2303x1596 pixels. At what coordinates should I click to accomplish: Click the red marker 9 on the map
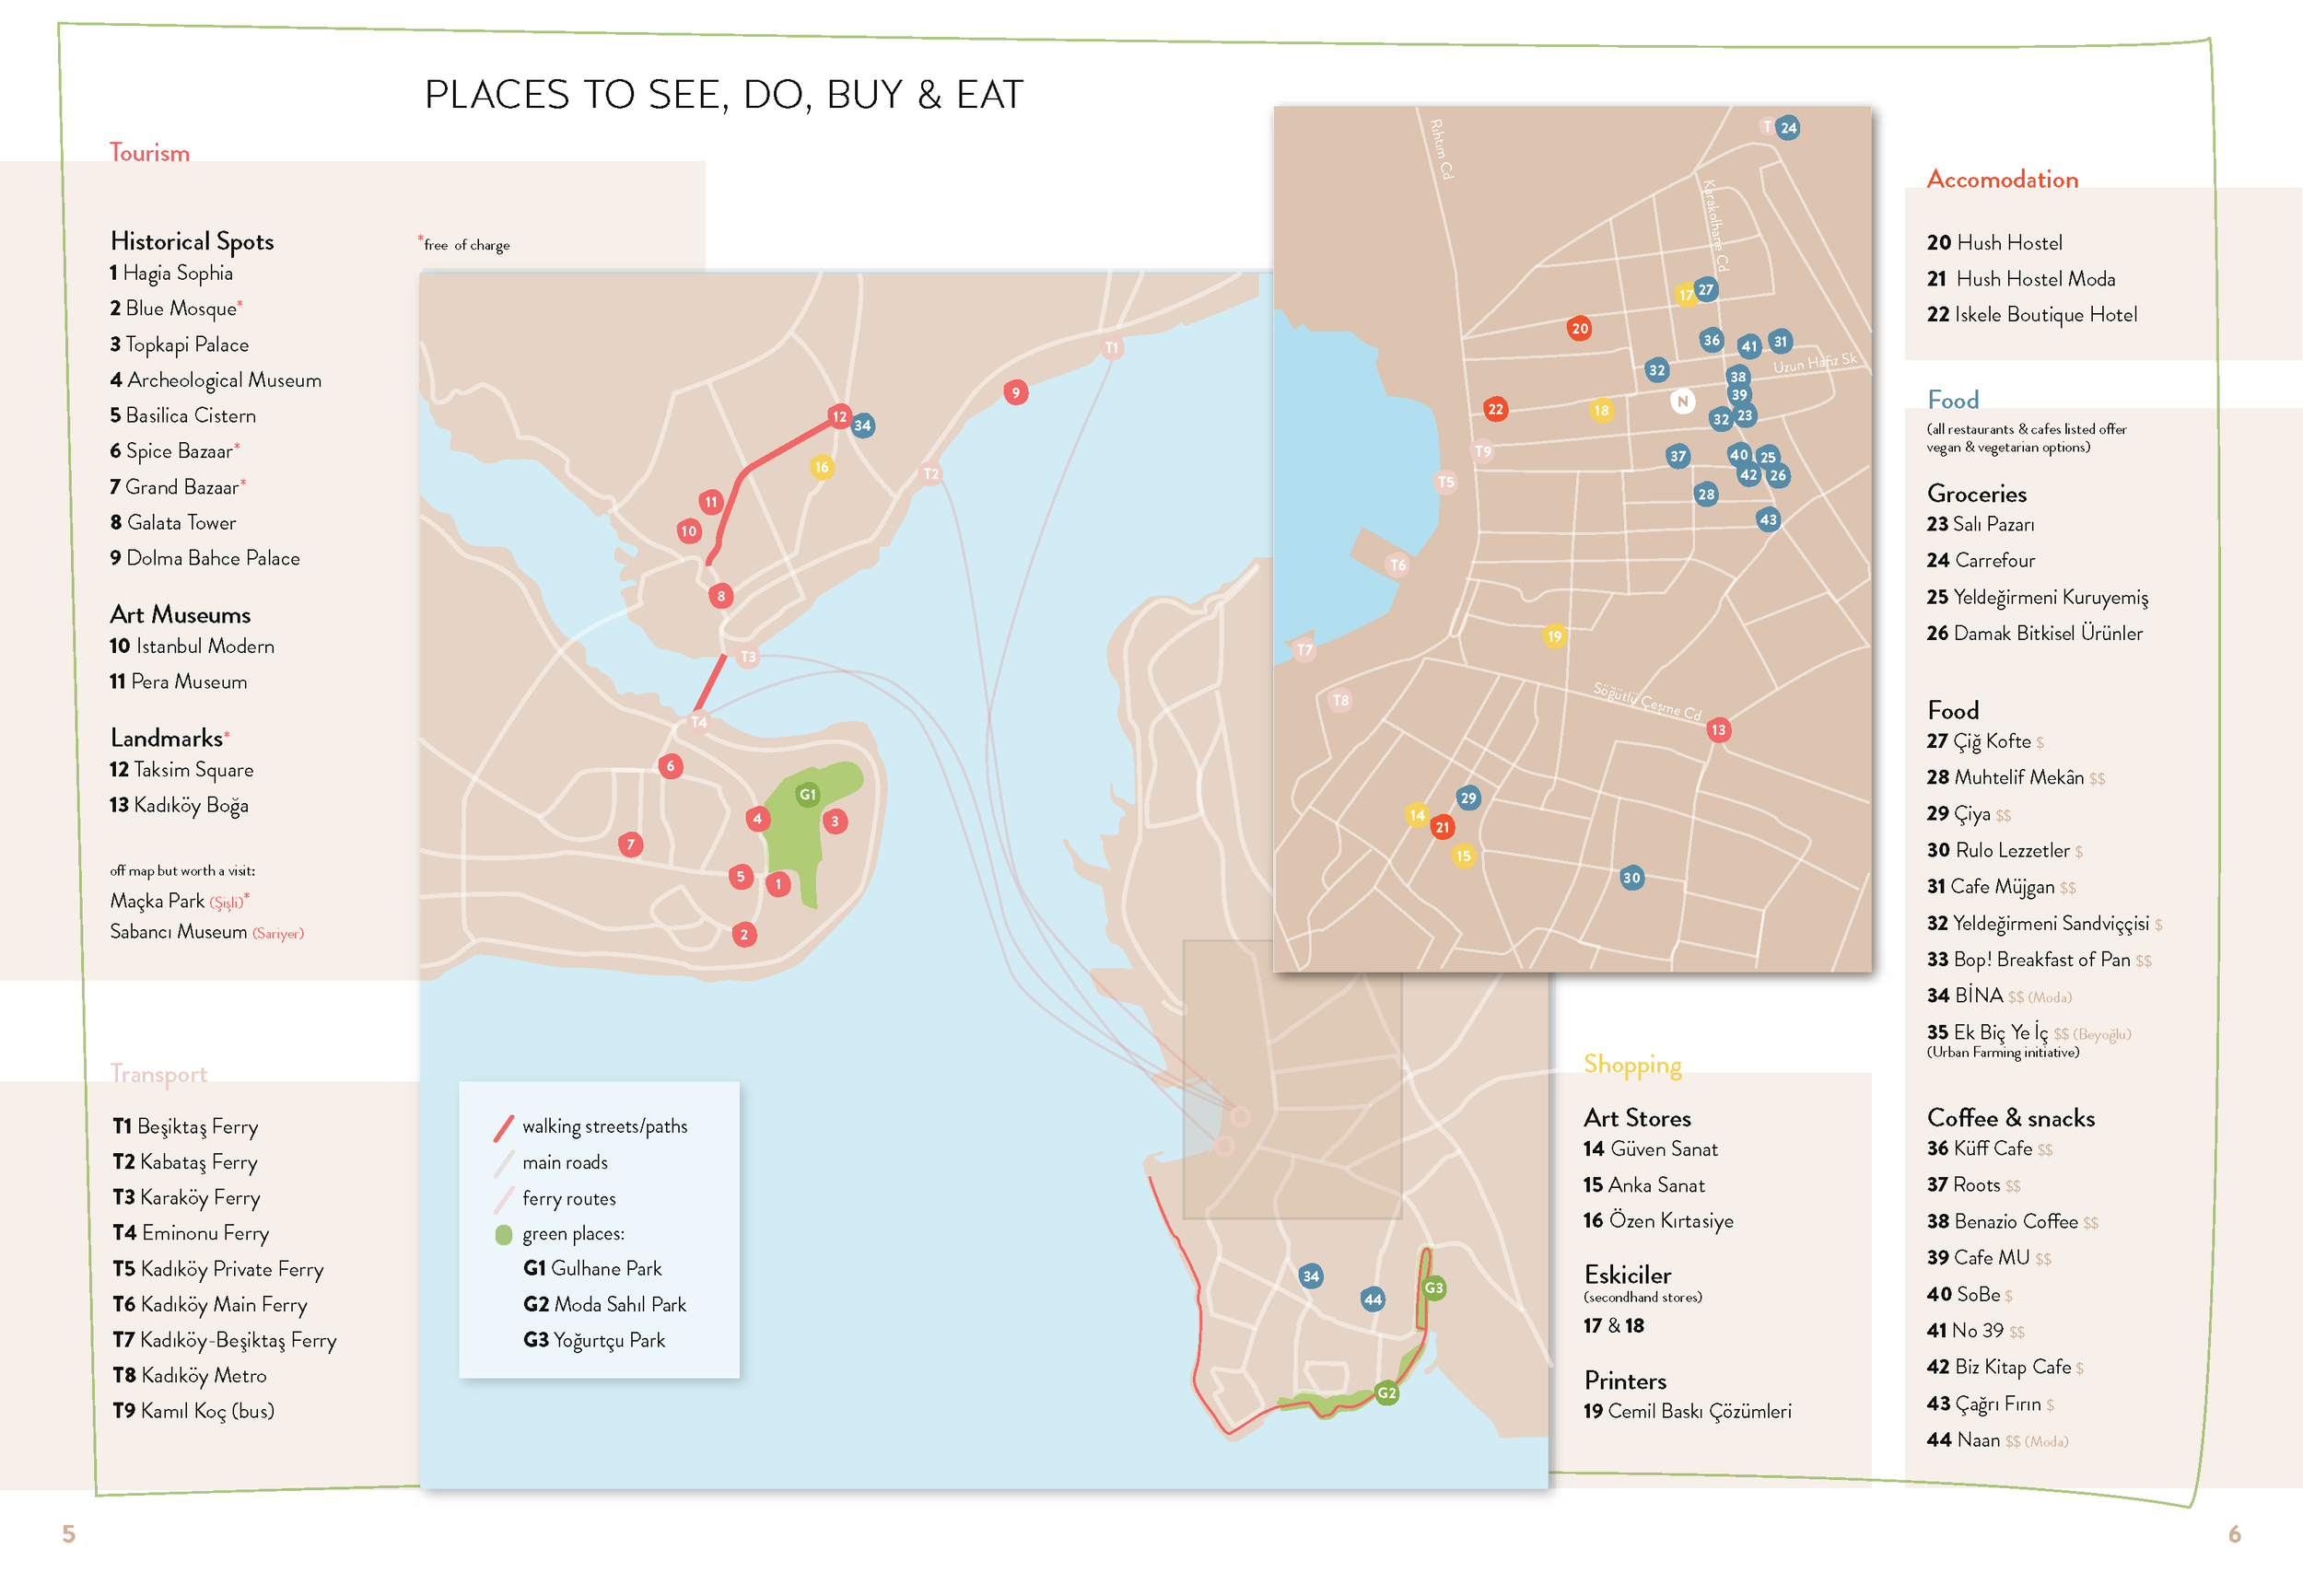[x=1015, y=393]
